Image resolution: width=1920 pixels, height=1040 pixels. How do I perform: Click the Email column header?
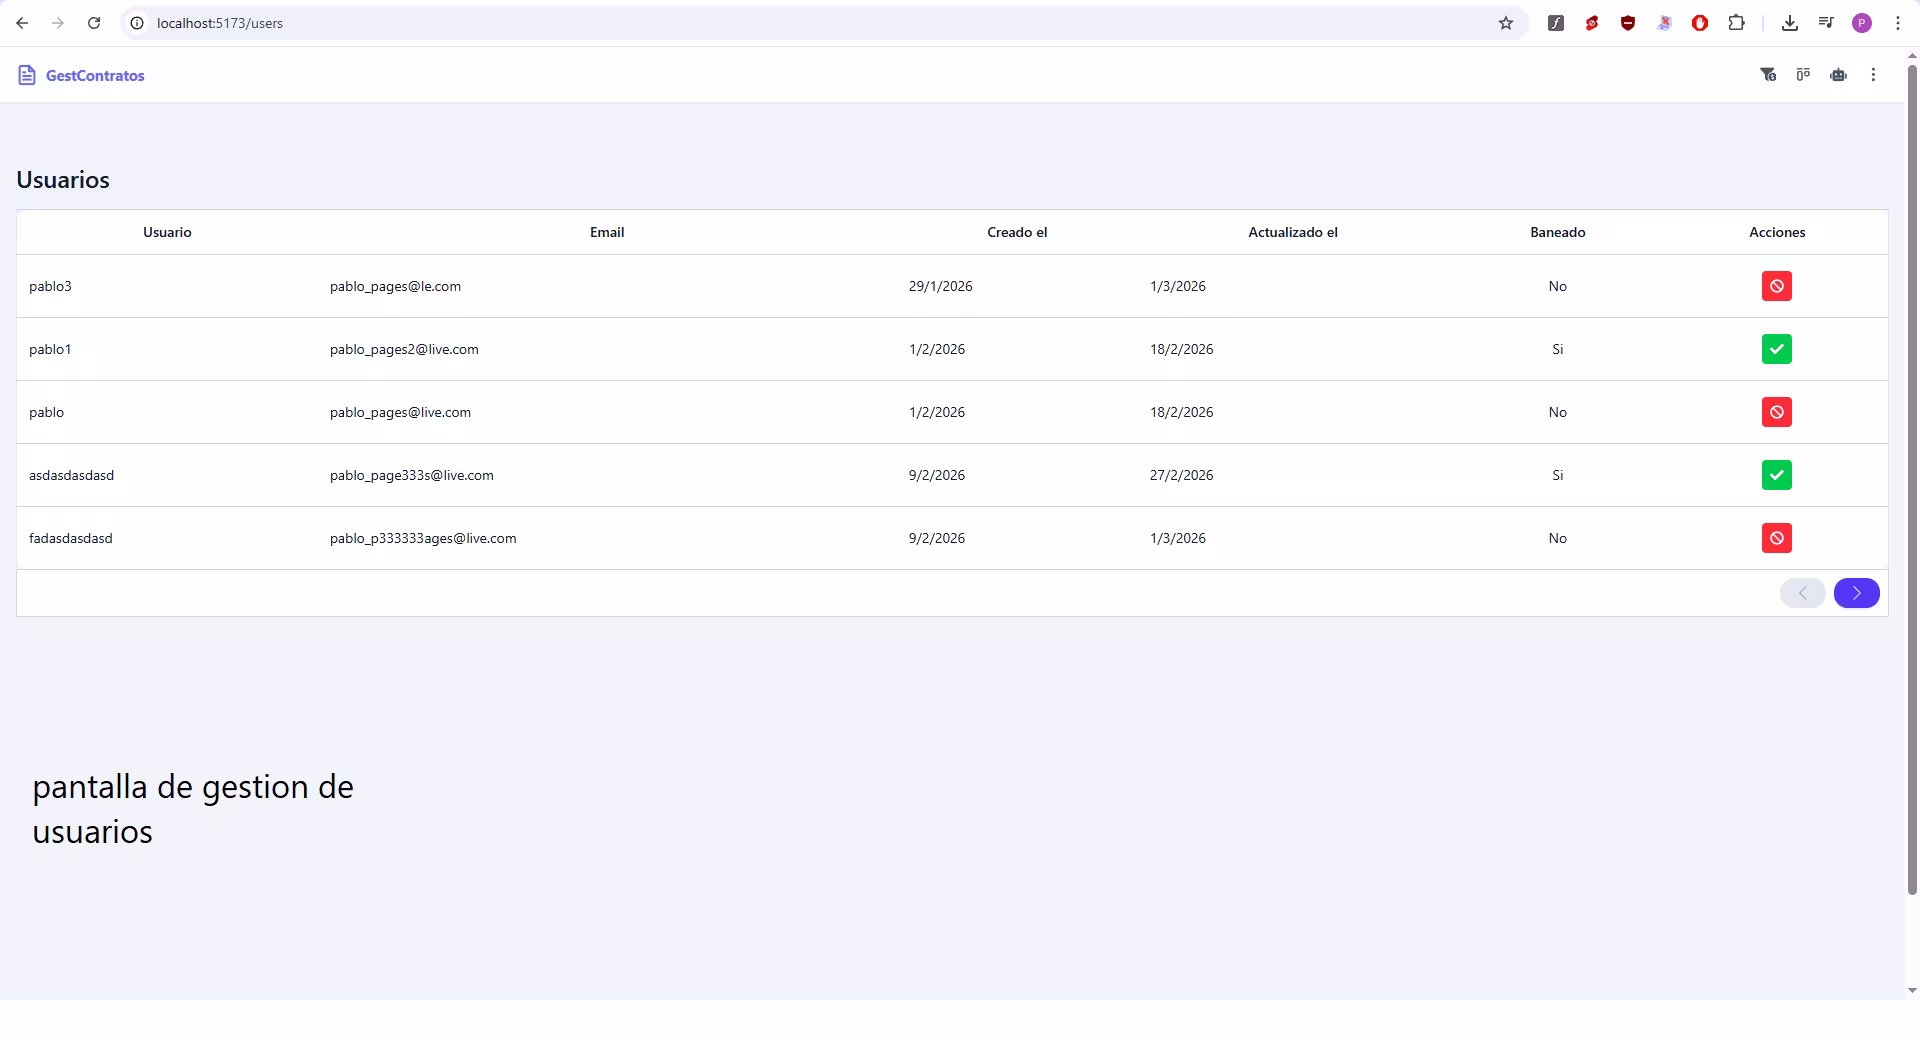(607, 232)
